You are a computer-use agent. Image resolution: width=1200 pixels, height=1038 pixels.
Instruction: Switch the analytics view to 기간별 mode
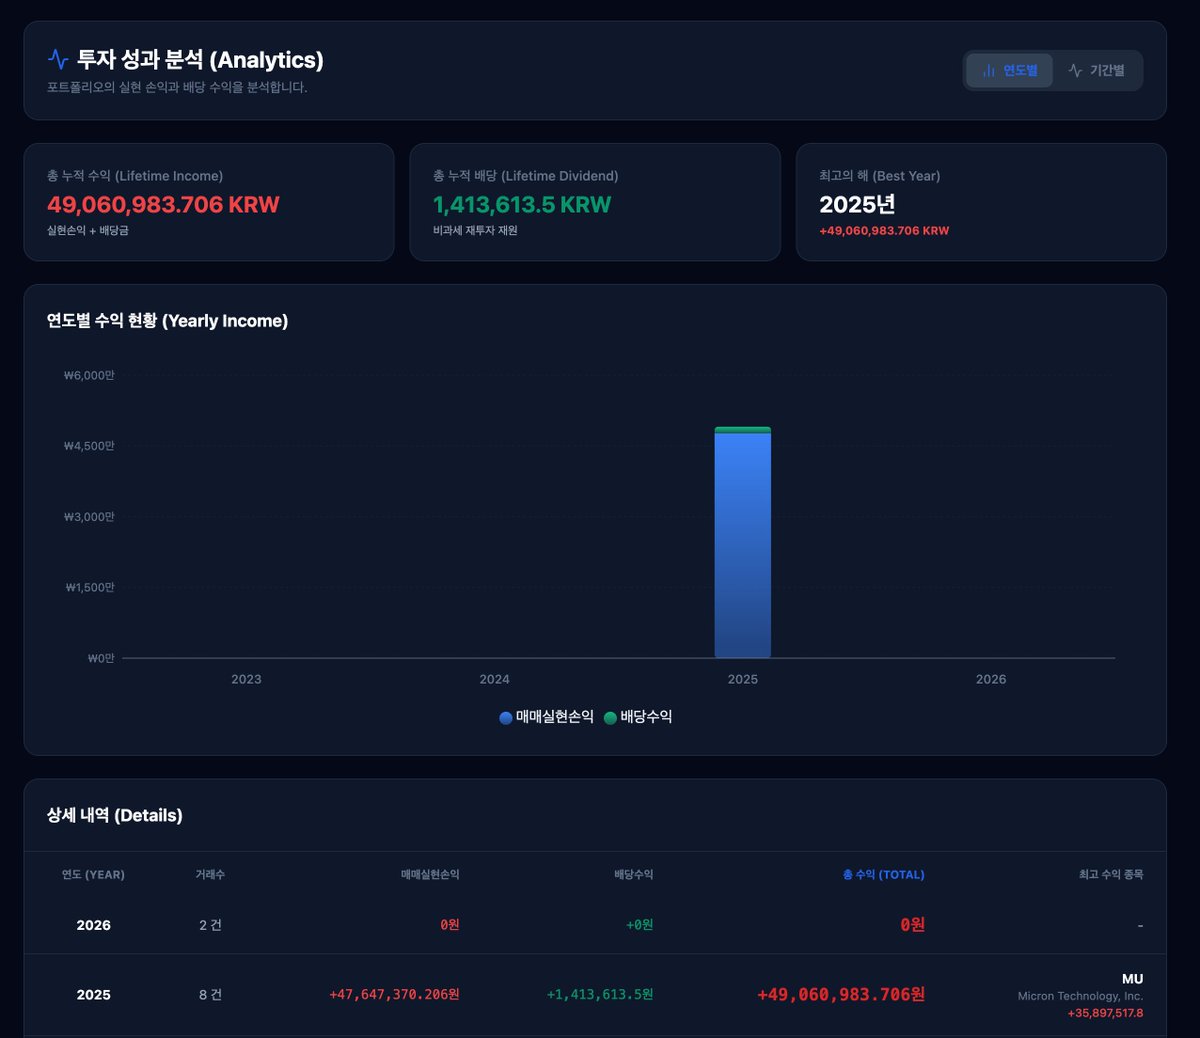click(1098, 70)
